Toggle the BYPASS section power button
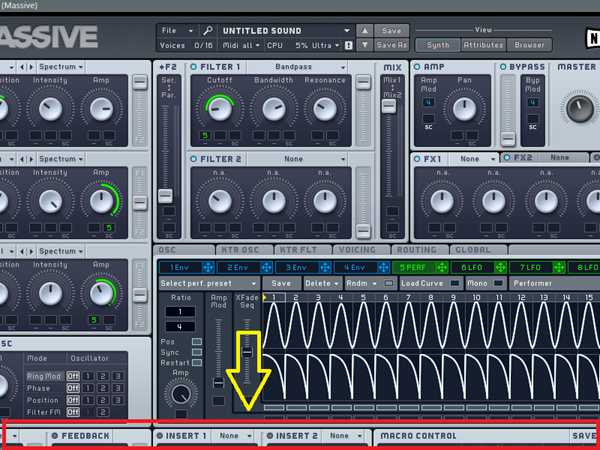 [503, 67]
